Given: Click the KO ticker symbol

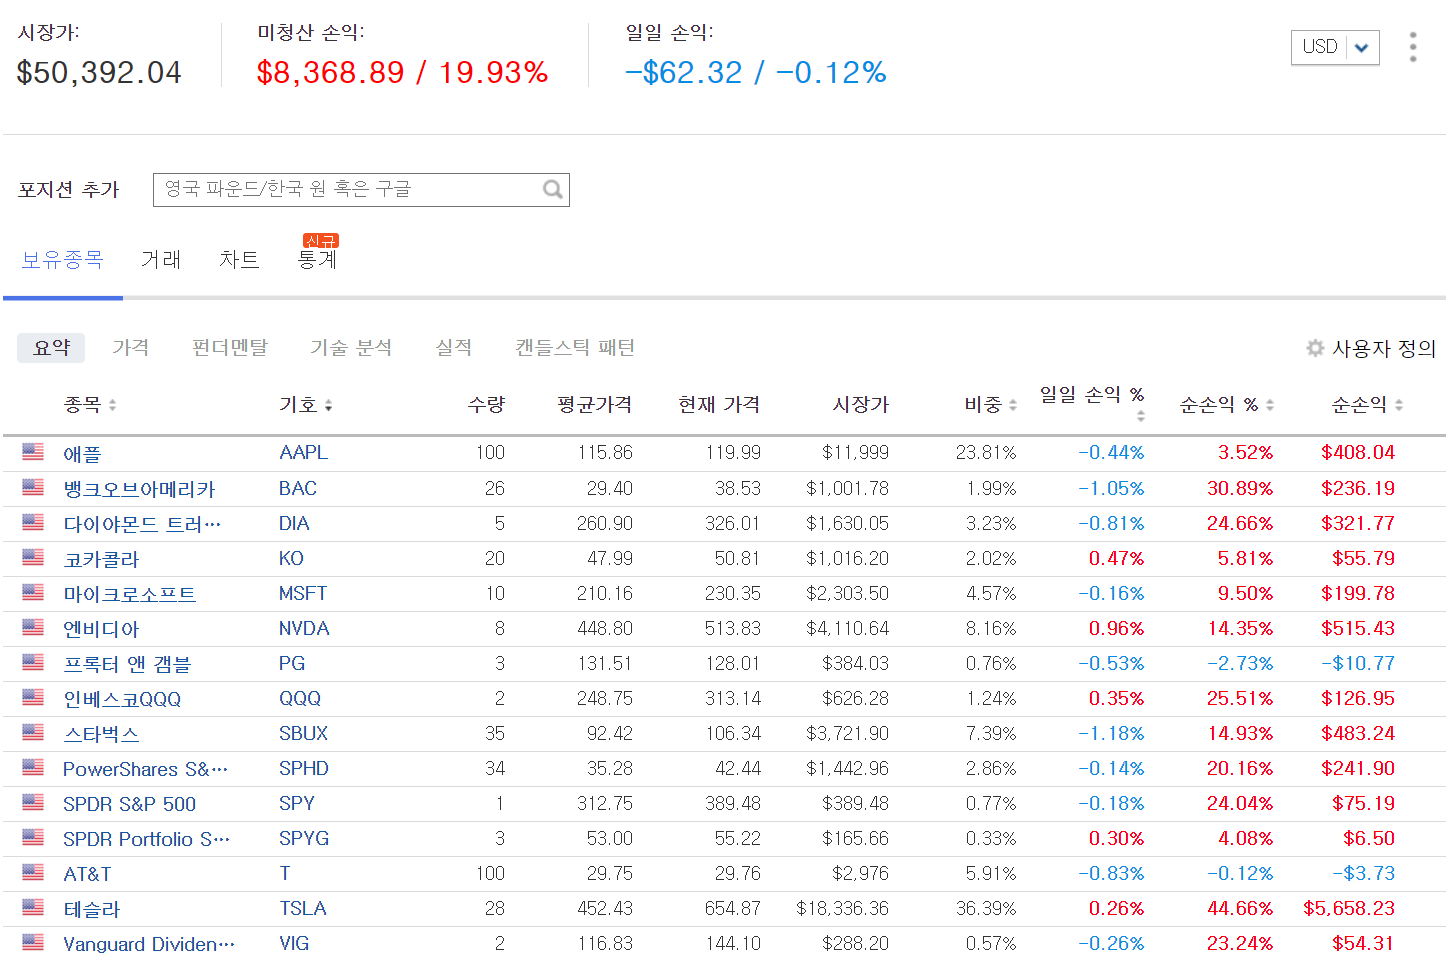Looking at the screenshot, I should pos(291,559).
